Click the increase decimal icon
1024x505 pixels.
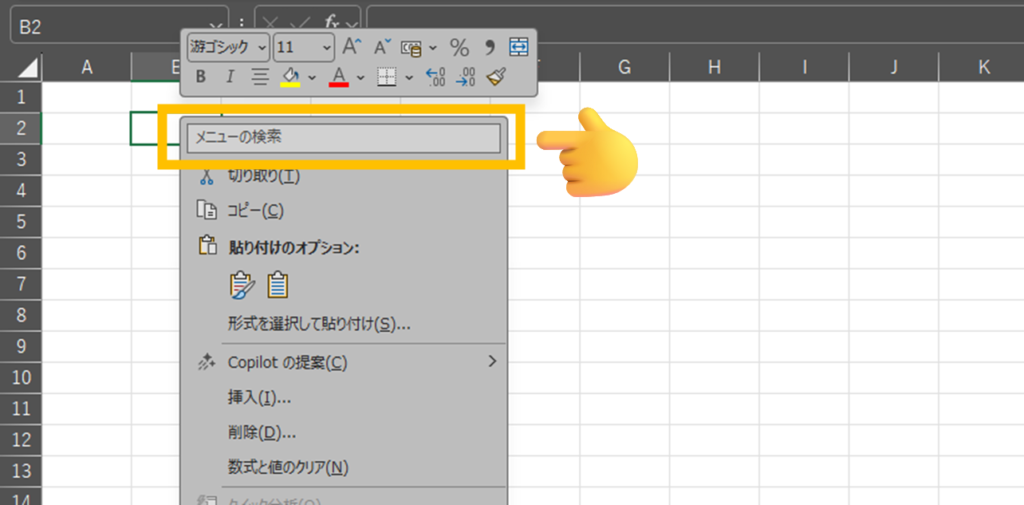(436, 77)
